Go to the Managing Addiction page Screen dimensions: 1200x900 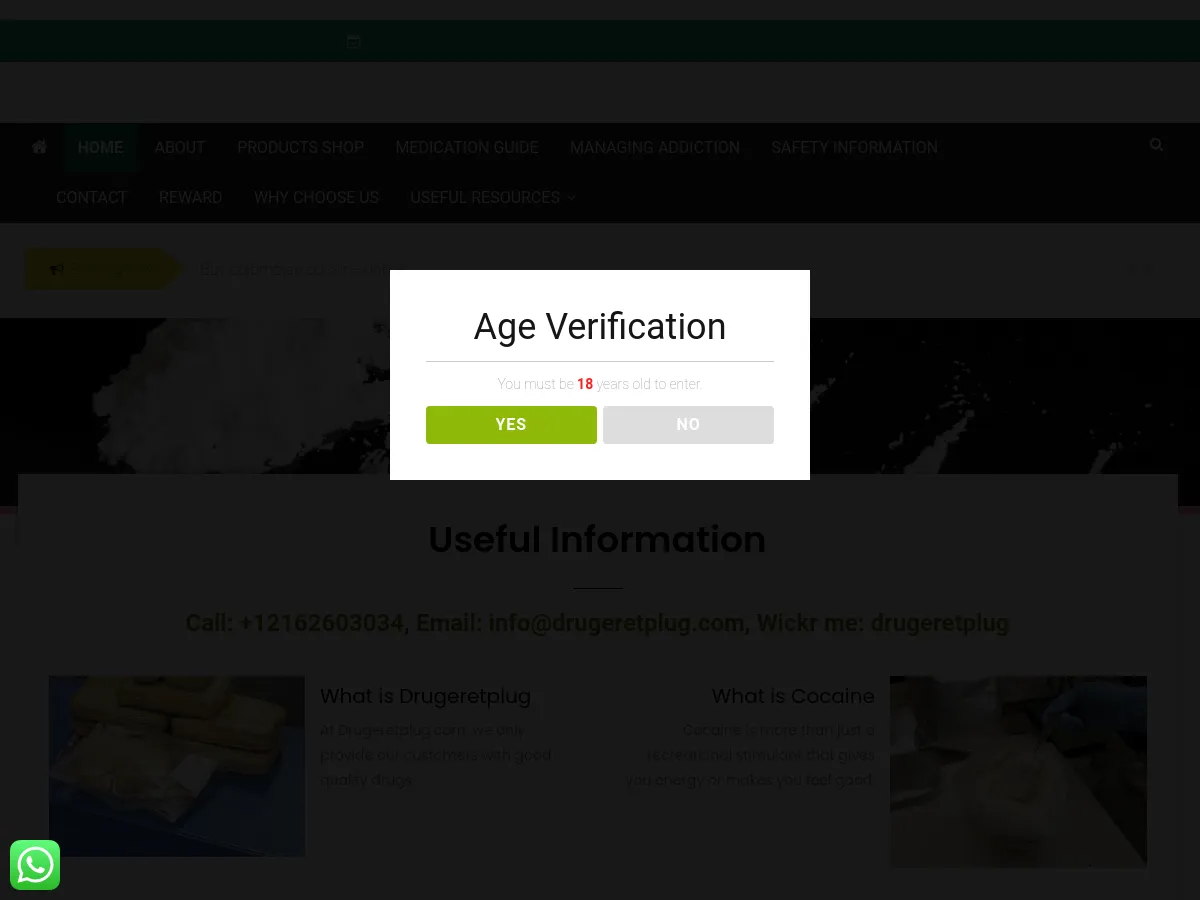[655, 148]
